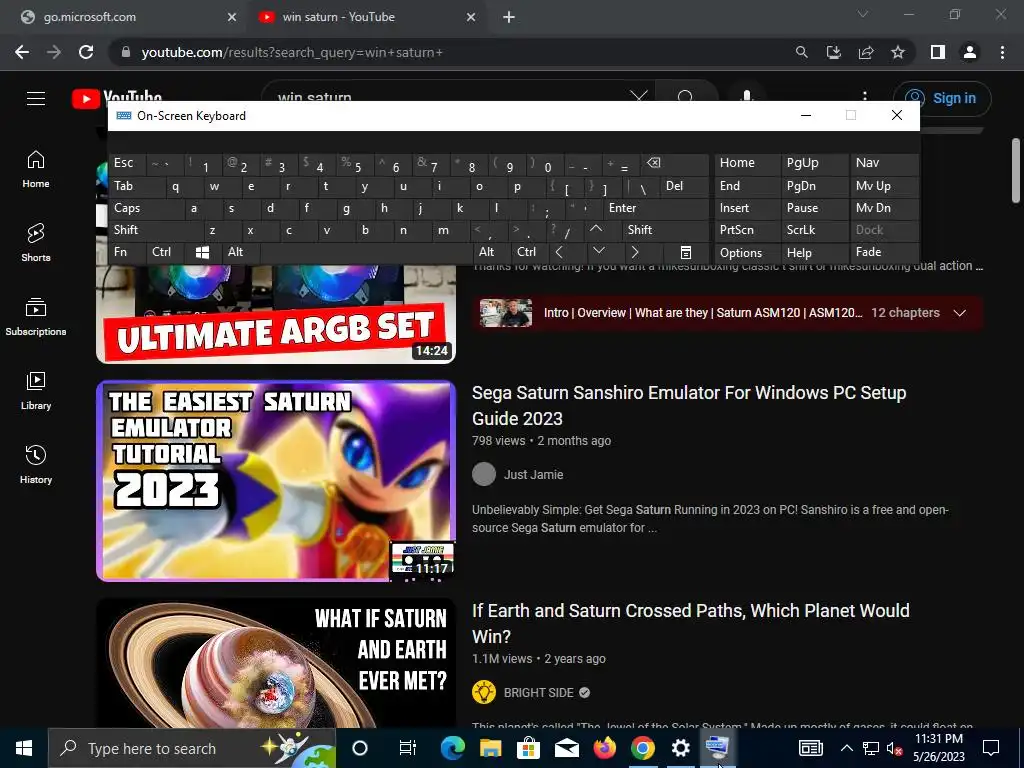This screenshot has width=1024, height=768.
Task: Open Microsoft Store from taskbar
Action: (528, 748)
